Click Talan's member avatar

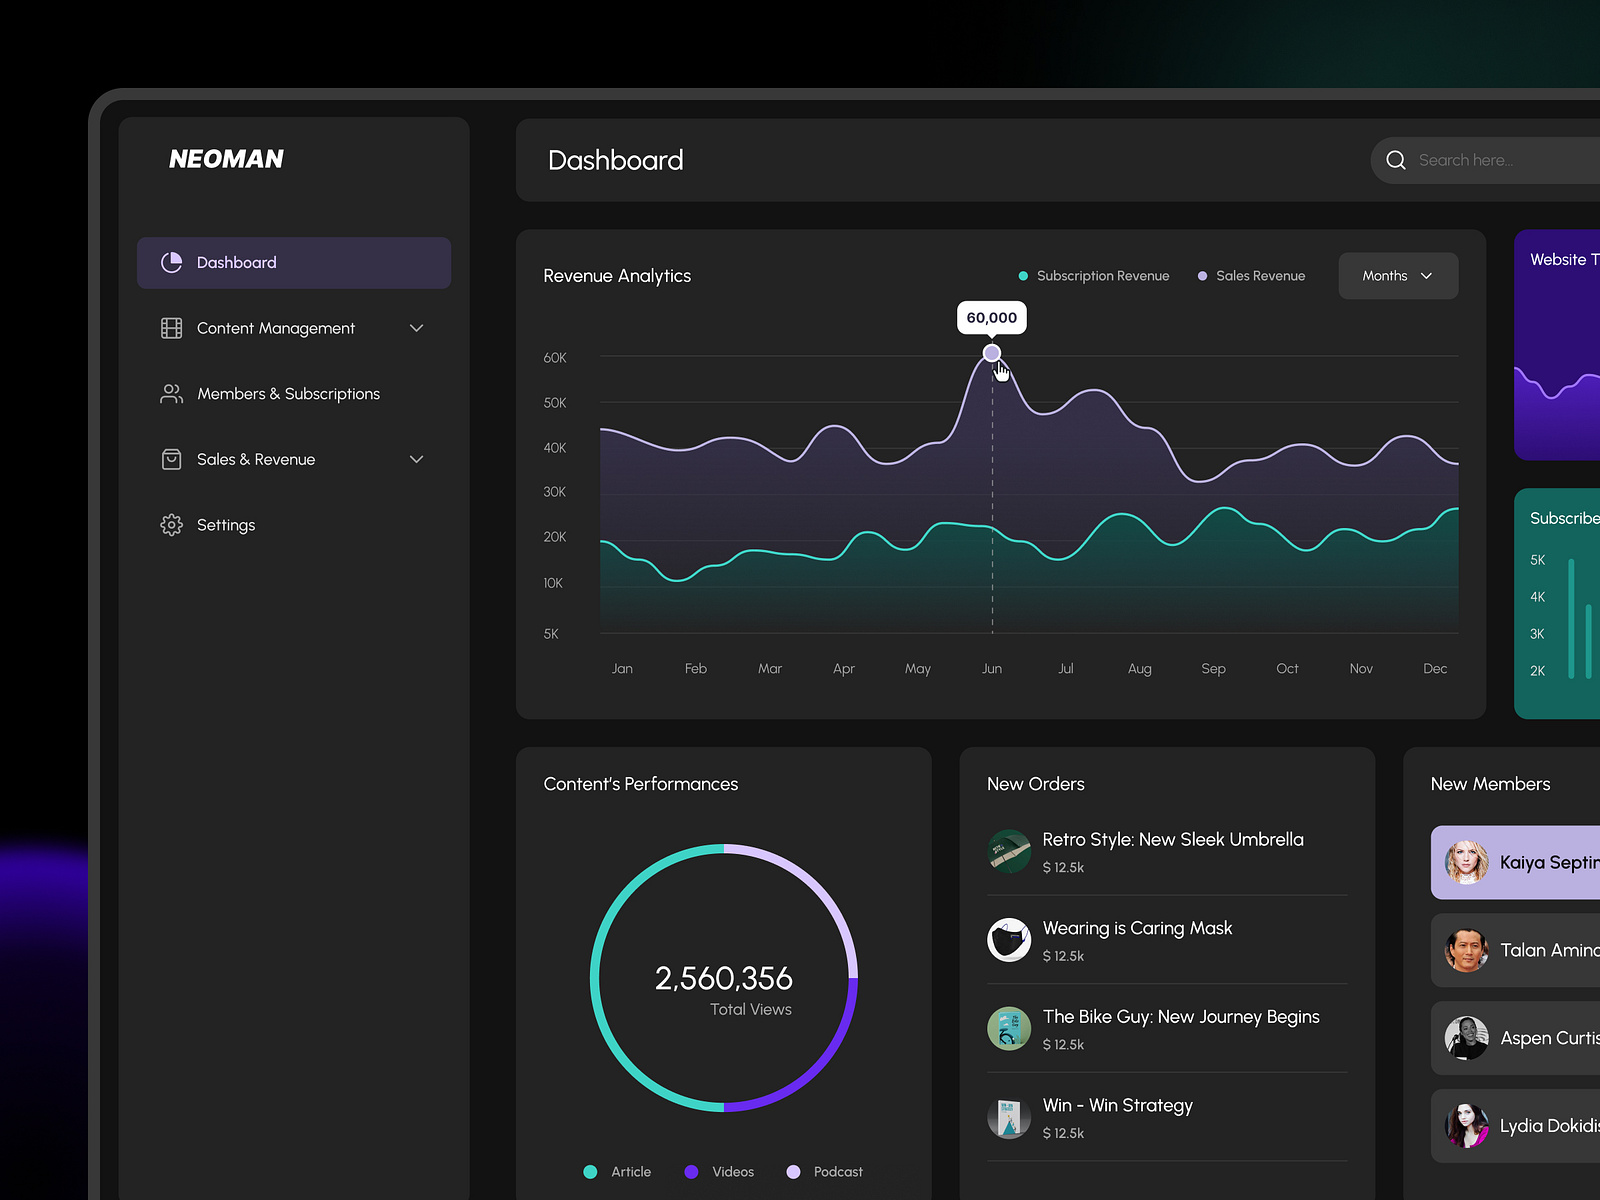point(1467,950)
